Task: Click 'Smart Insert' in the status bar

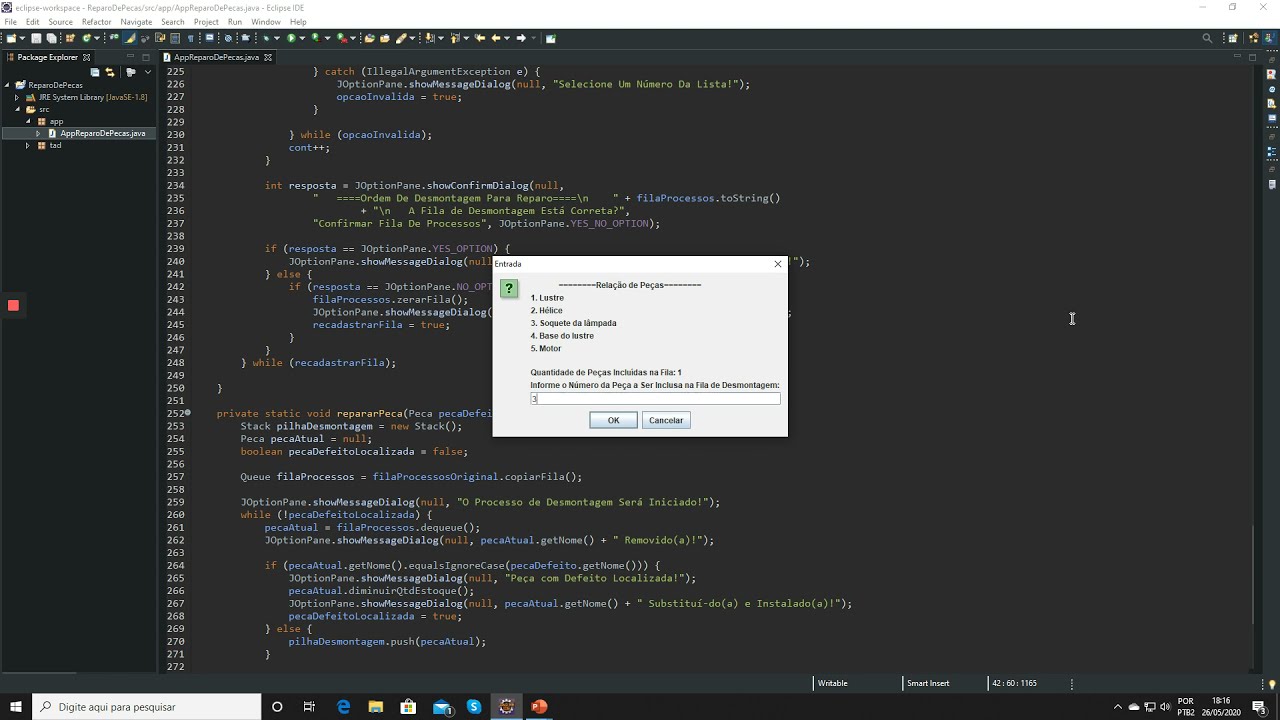Action: (928, 683)
